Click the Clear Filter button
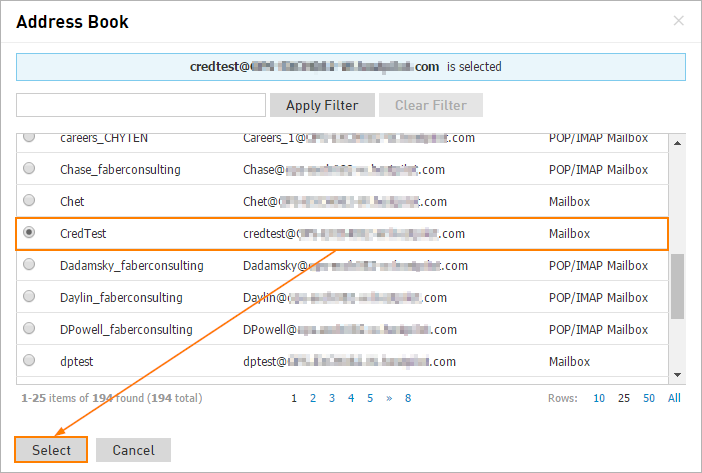The image size is (702, 473). pos(431,105)
